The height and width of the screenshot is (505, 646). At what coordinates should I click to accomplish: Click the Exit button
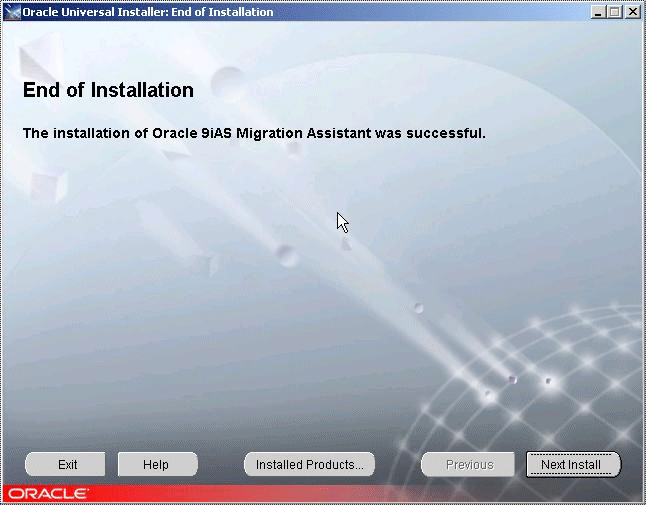pyautogui.click(x=65, y=464)
